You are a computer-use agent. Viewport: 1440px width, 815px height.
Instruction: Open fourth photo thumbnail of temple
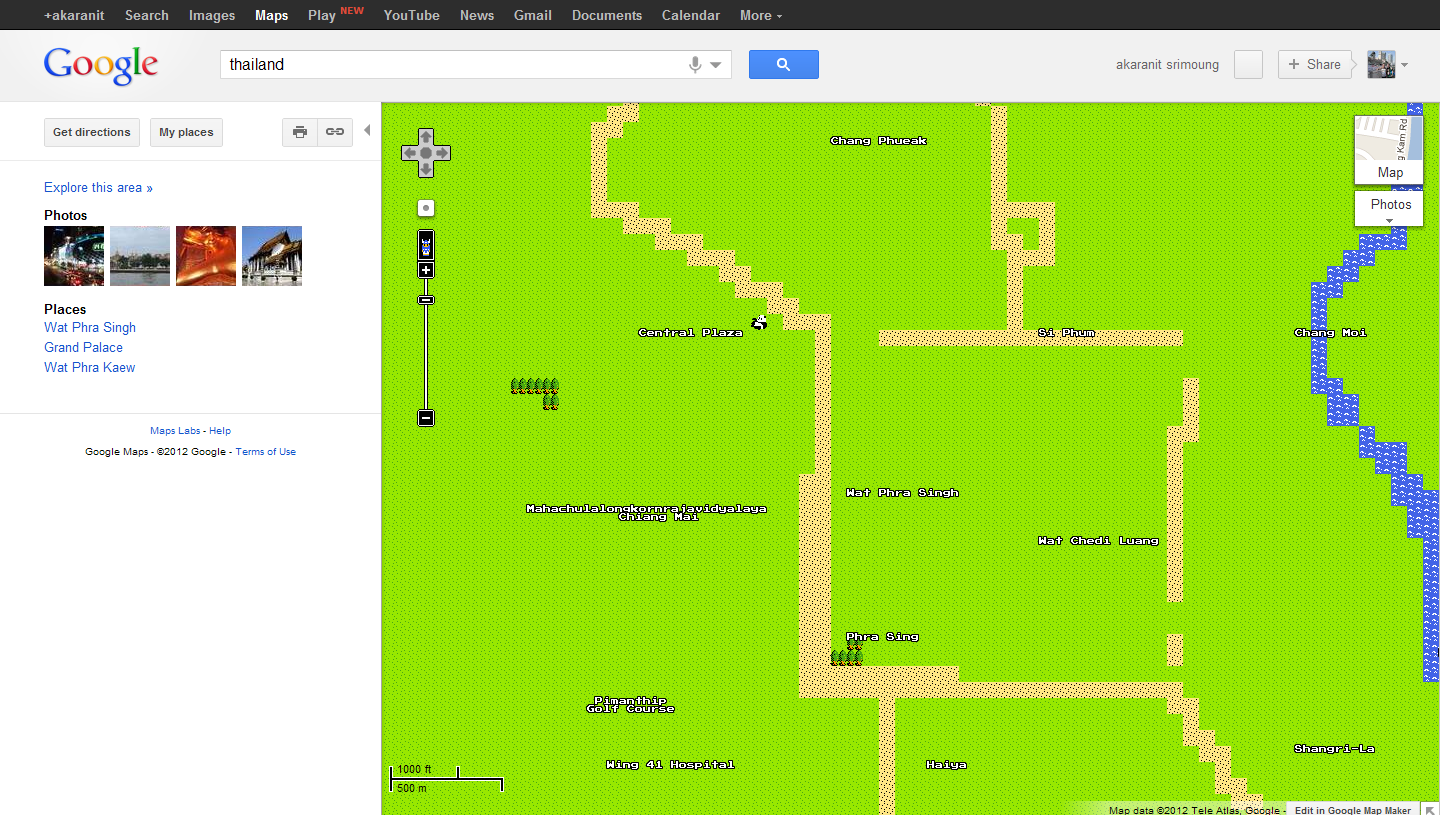[x=272, y=256]
